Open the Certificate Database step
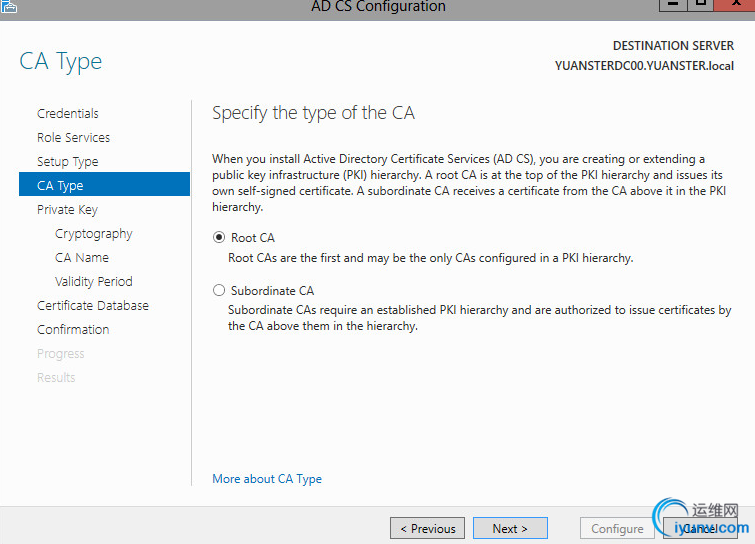The image size is (755, 544). pos(92,306)
